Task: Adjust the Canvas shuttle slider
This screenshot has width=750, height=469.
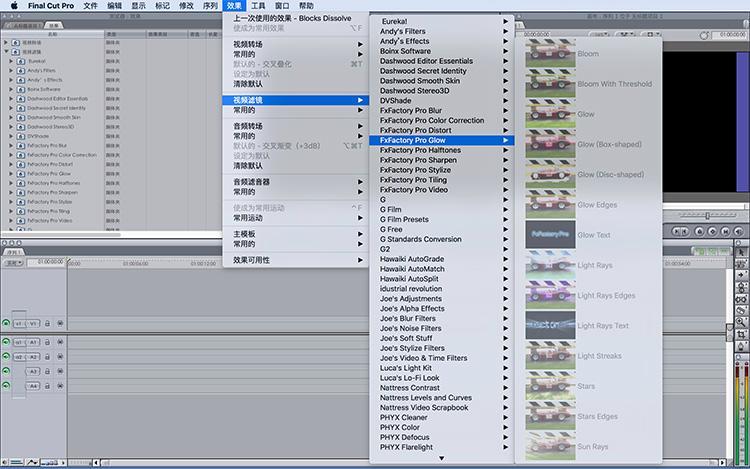Action: [x=707, y=216]
